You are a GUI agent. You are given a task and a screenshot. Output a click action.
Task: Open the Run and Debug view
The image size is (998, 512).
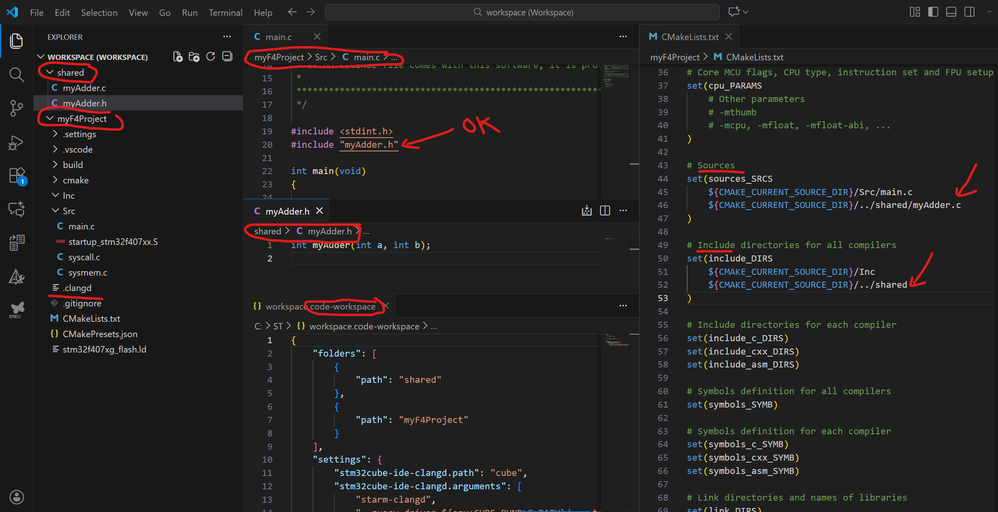[17, 143]
